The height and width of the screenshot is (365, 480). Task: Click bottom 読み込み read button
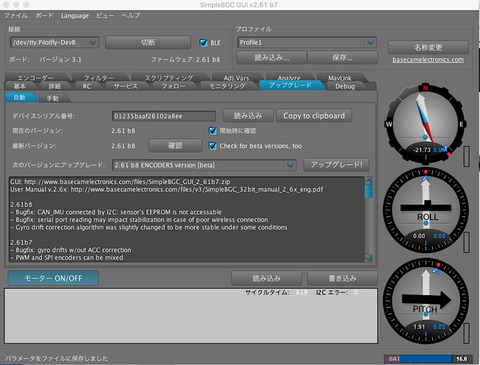pos(267,278)
